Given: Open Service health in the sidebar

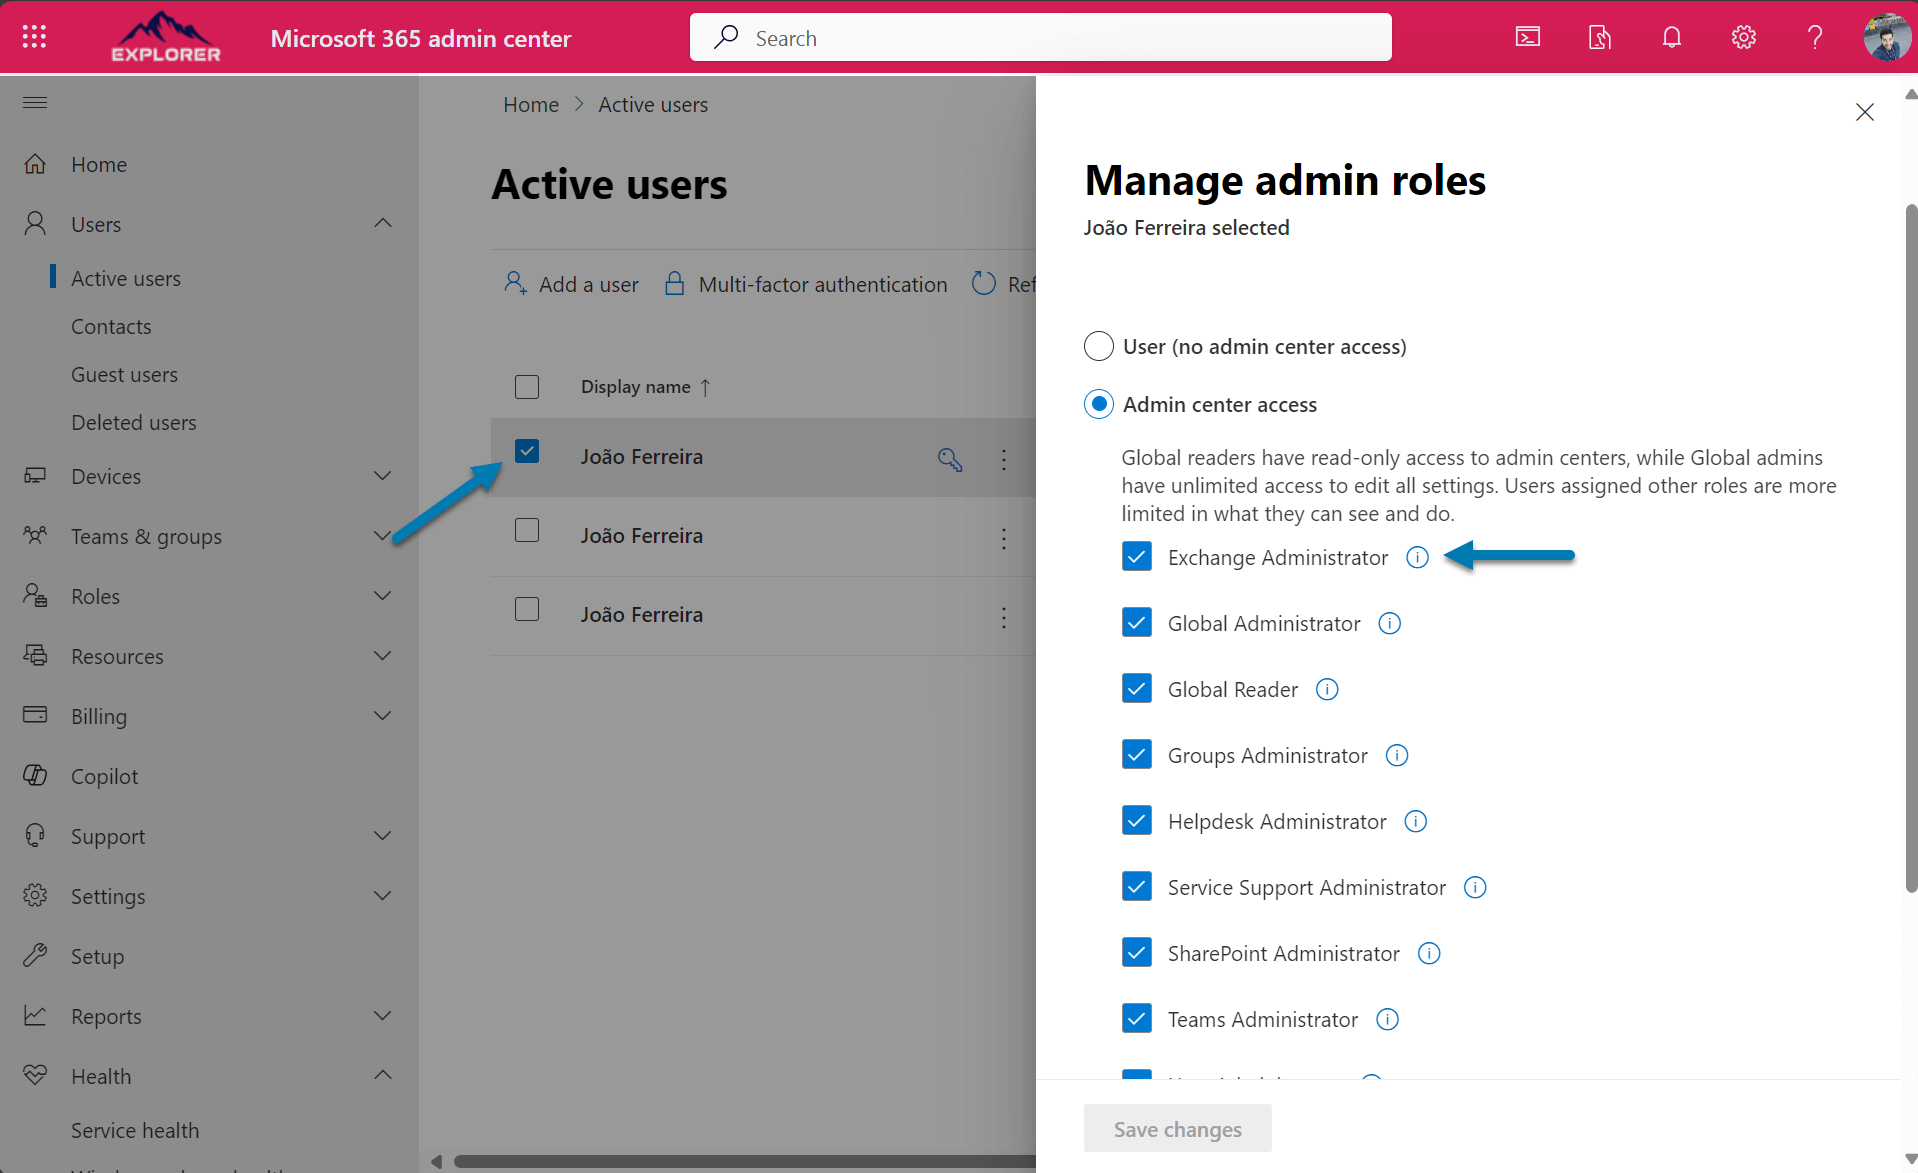Looking at the screenshot, I should [x=135, y=1130].
